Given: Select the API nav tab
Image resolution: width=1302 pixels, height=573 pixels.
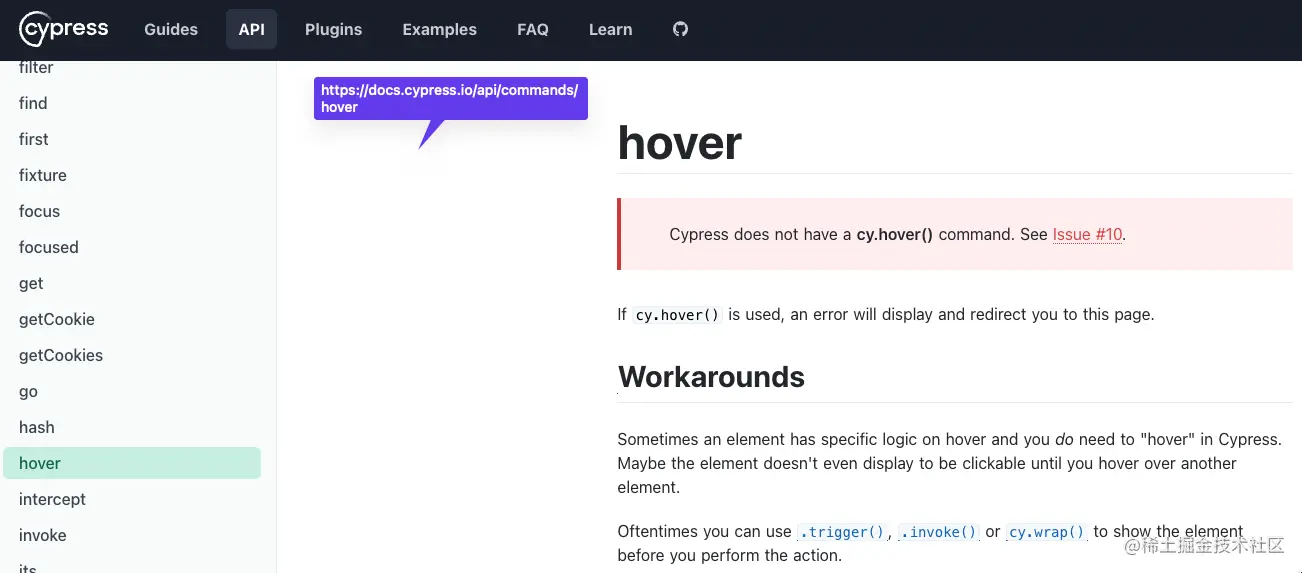Looking at the screenshot, I should (252, 29).
